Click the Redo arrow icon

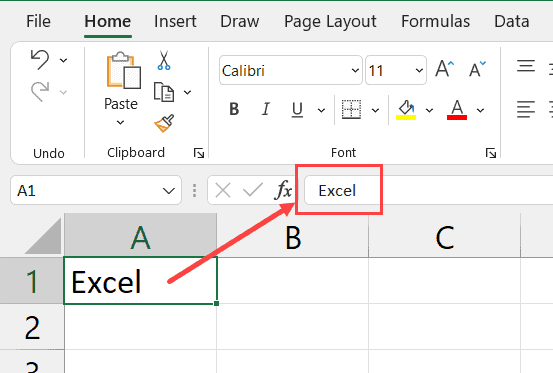point(40,92)
